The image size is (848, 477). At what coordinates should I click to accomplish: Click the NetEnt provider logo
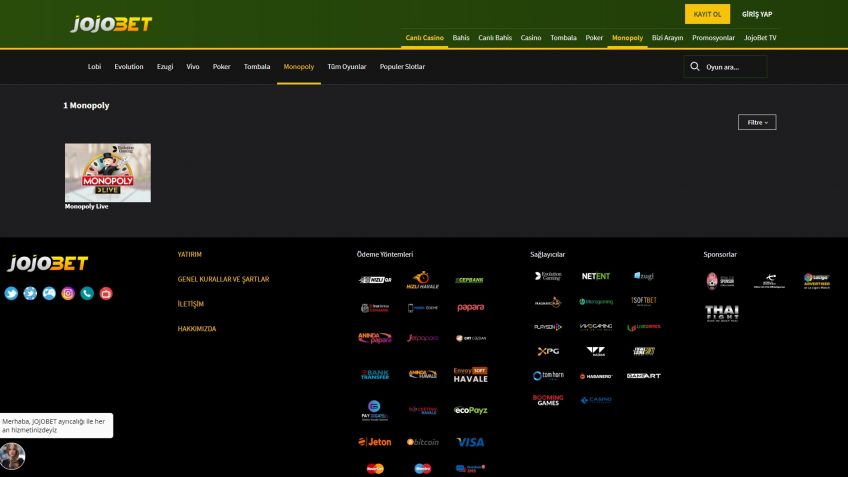(596, 276)
